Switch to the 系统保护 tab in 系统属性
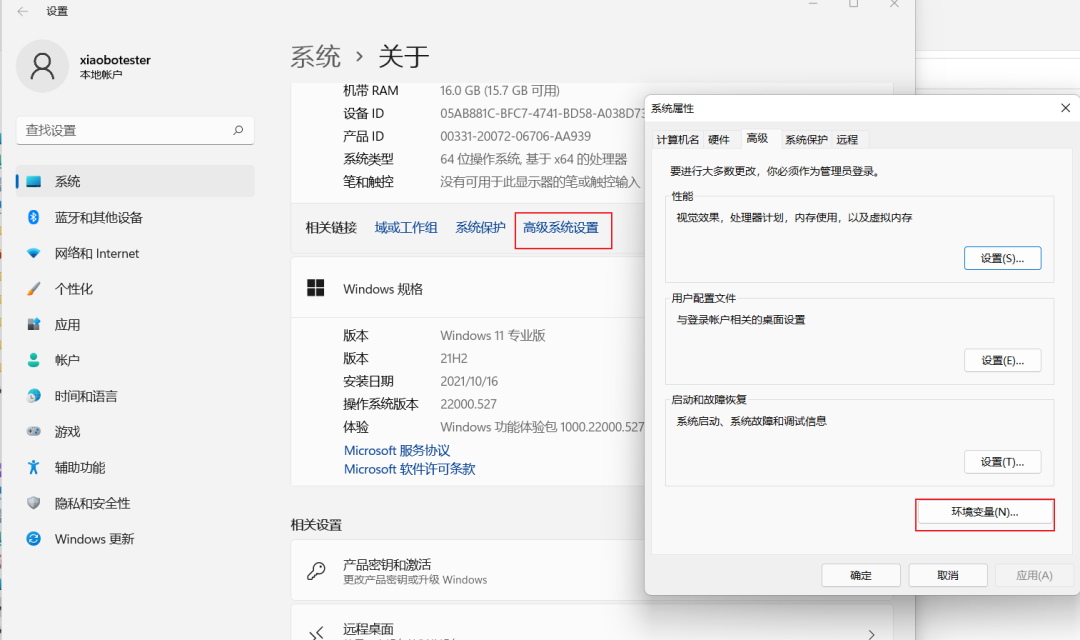Viewport: 1080px width, 640px height. [806, 140]
